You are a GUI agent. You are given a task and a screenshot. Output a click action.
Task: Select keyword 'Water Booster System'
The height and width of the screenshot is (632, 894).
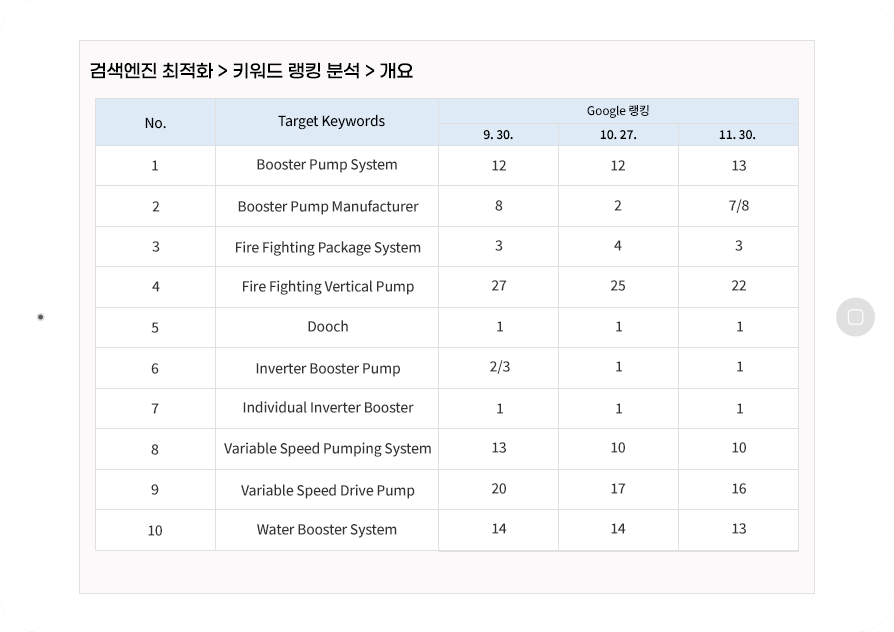tap(327, 529)
